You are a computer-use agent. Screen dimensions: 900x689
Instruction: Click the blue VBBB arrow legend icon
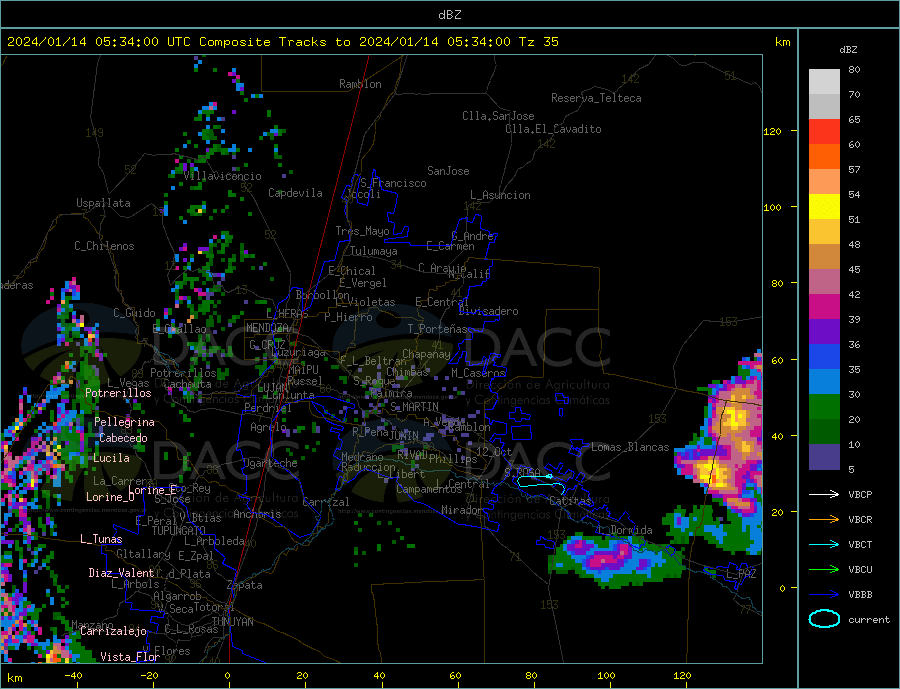[824, 594]
